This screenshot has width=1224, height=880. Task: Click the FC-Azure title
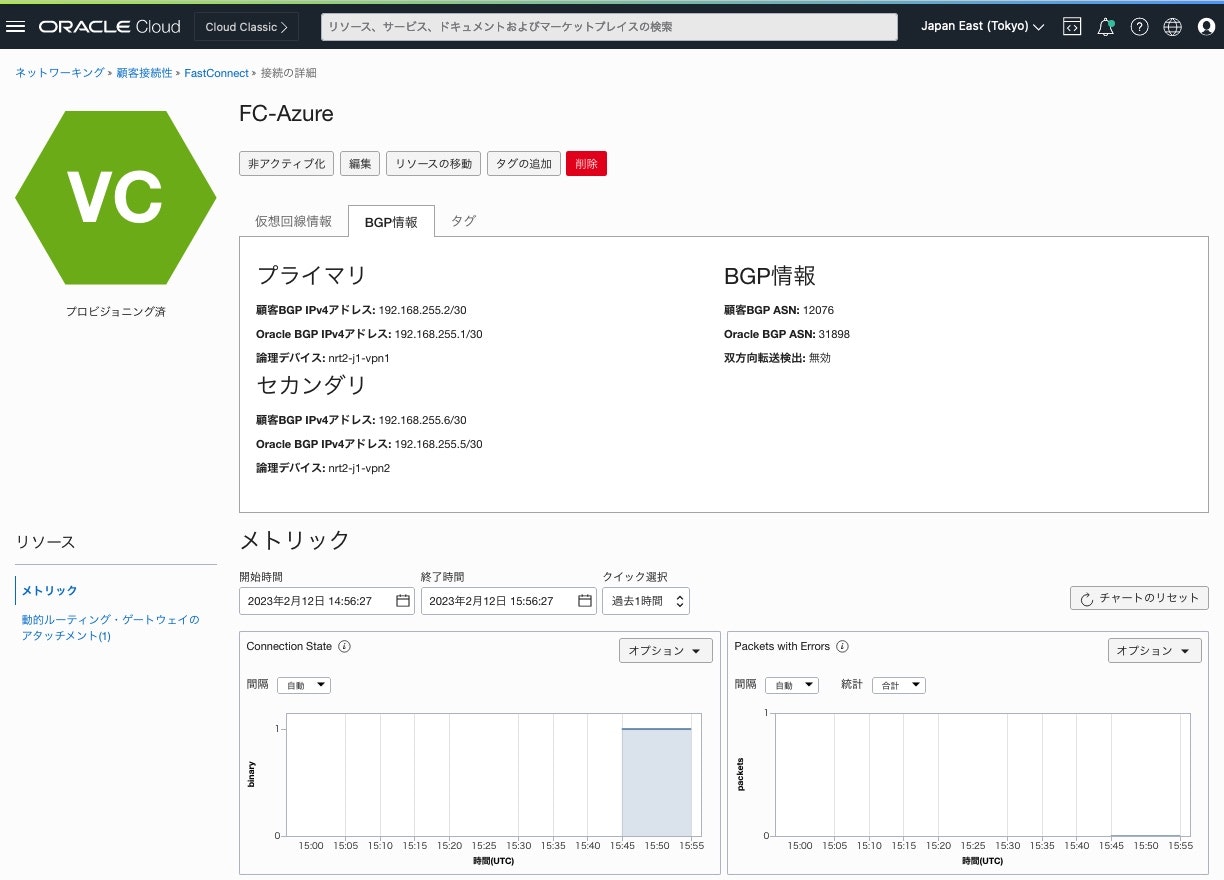pos(286,114)
